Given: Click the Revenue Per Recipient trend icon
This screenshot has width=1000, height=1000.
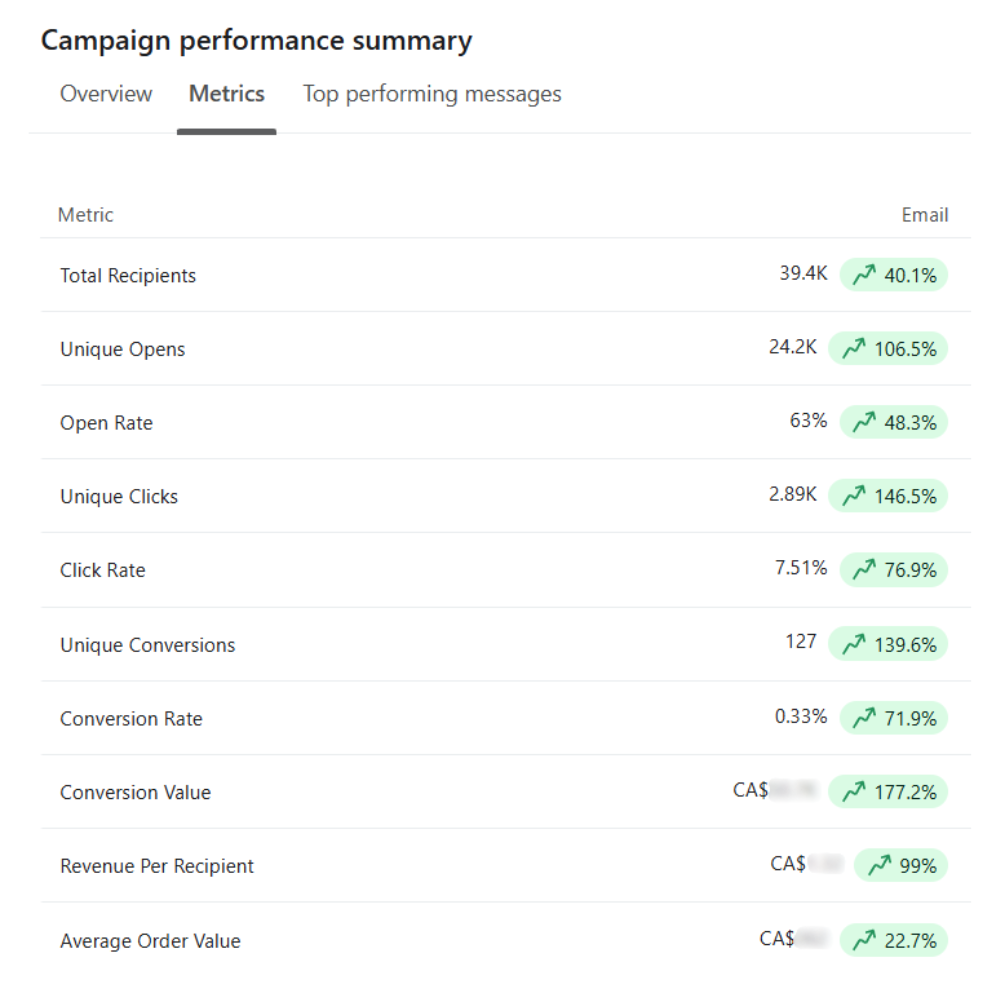Looking at the screenshot, I should pos(879,866).
